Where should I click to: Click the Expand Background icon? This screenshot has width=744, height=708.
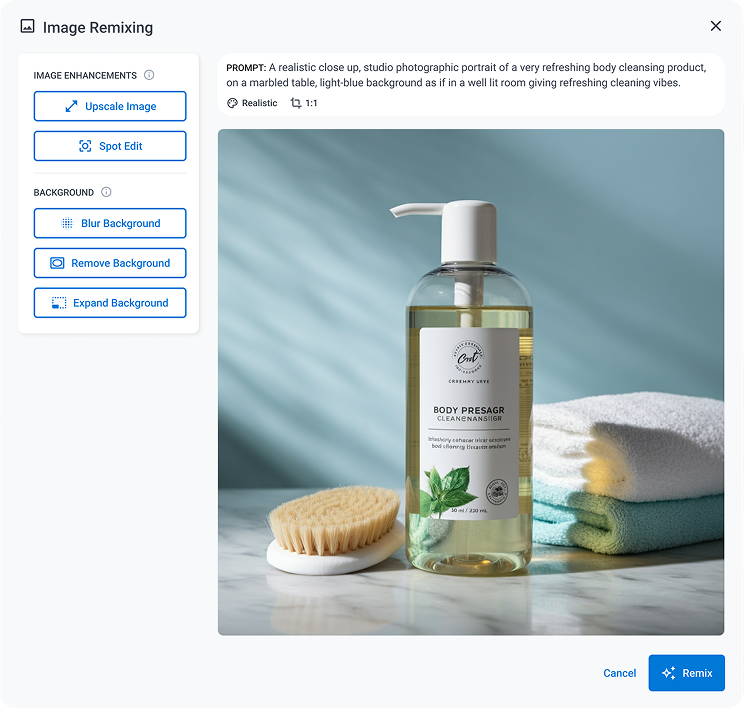59,303
